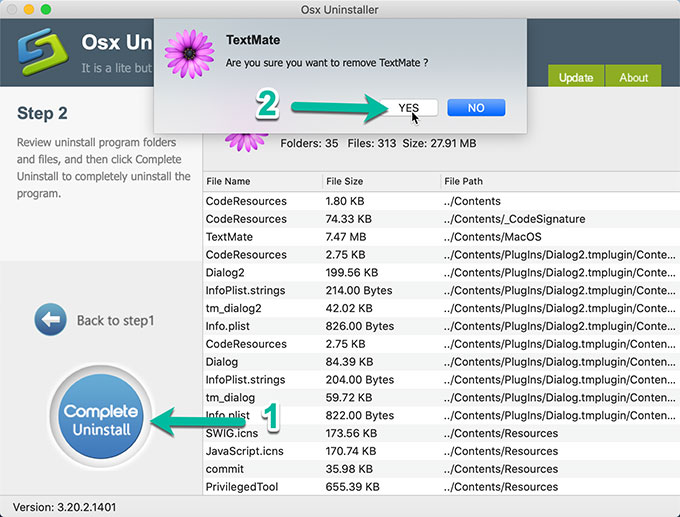Select the InfoPlist.strings 214.00 Bytes row
The width and height of the screenshot is (680, 517).
point(441,290)
